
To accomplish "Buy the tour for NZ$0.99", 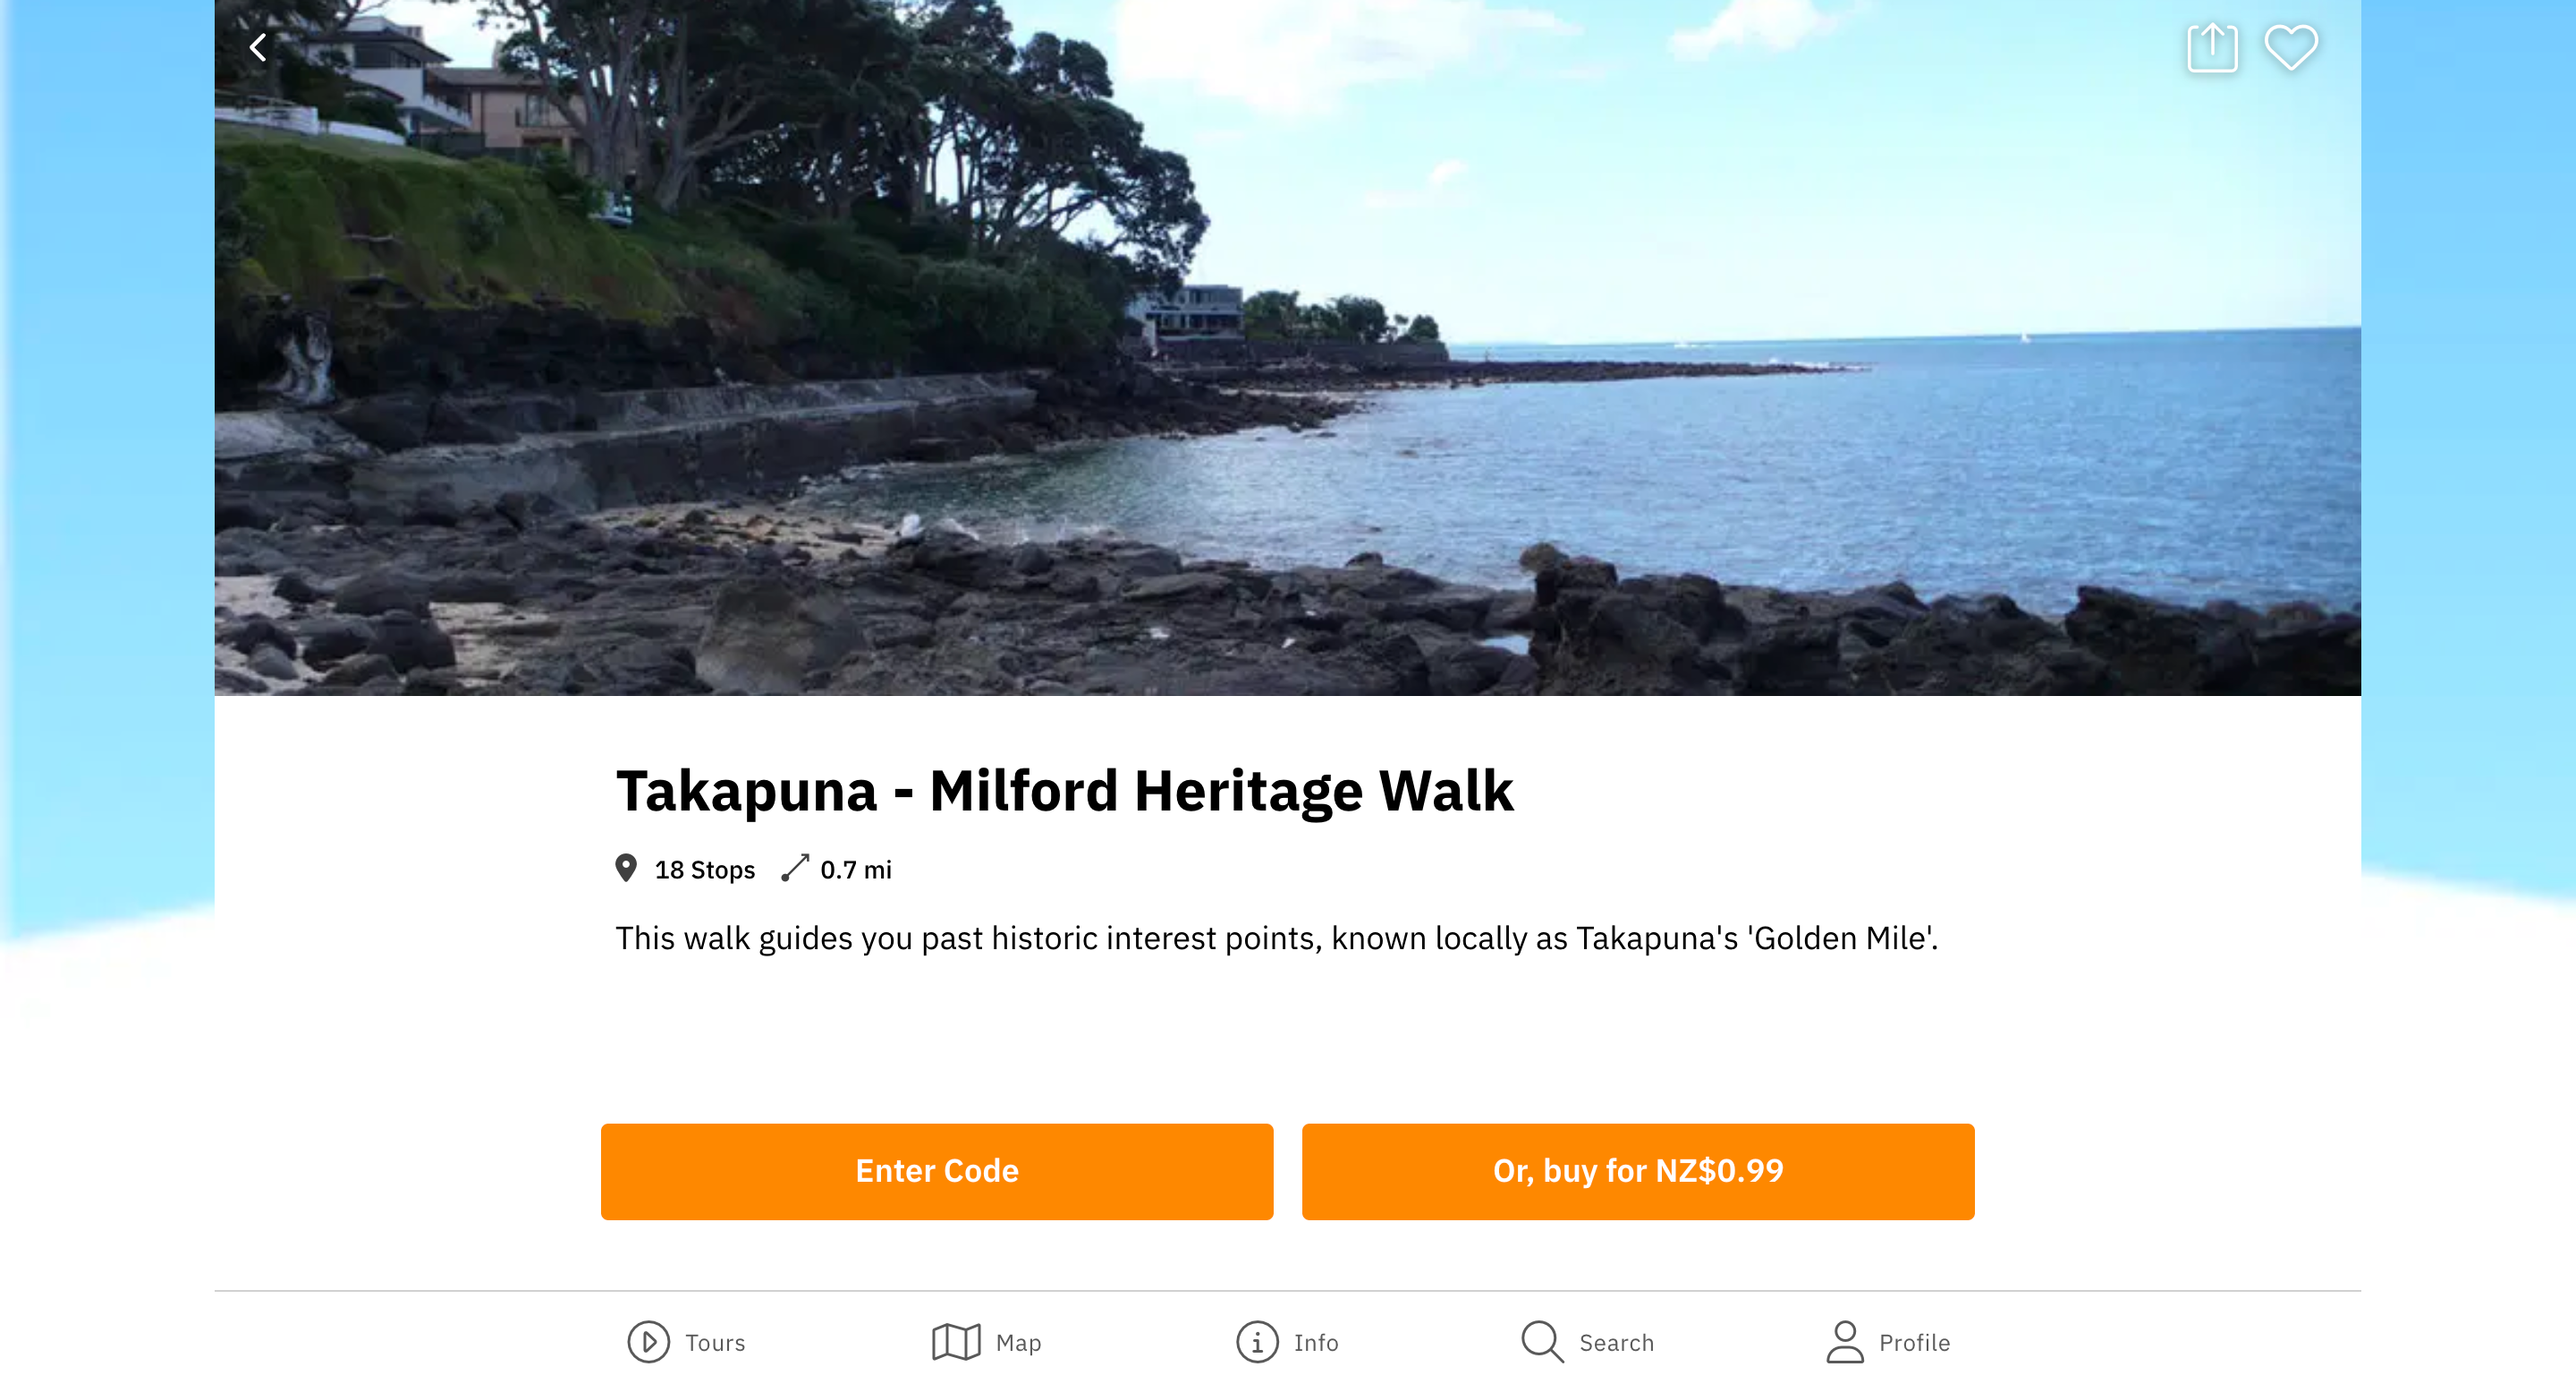I will (1638, 1171).
